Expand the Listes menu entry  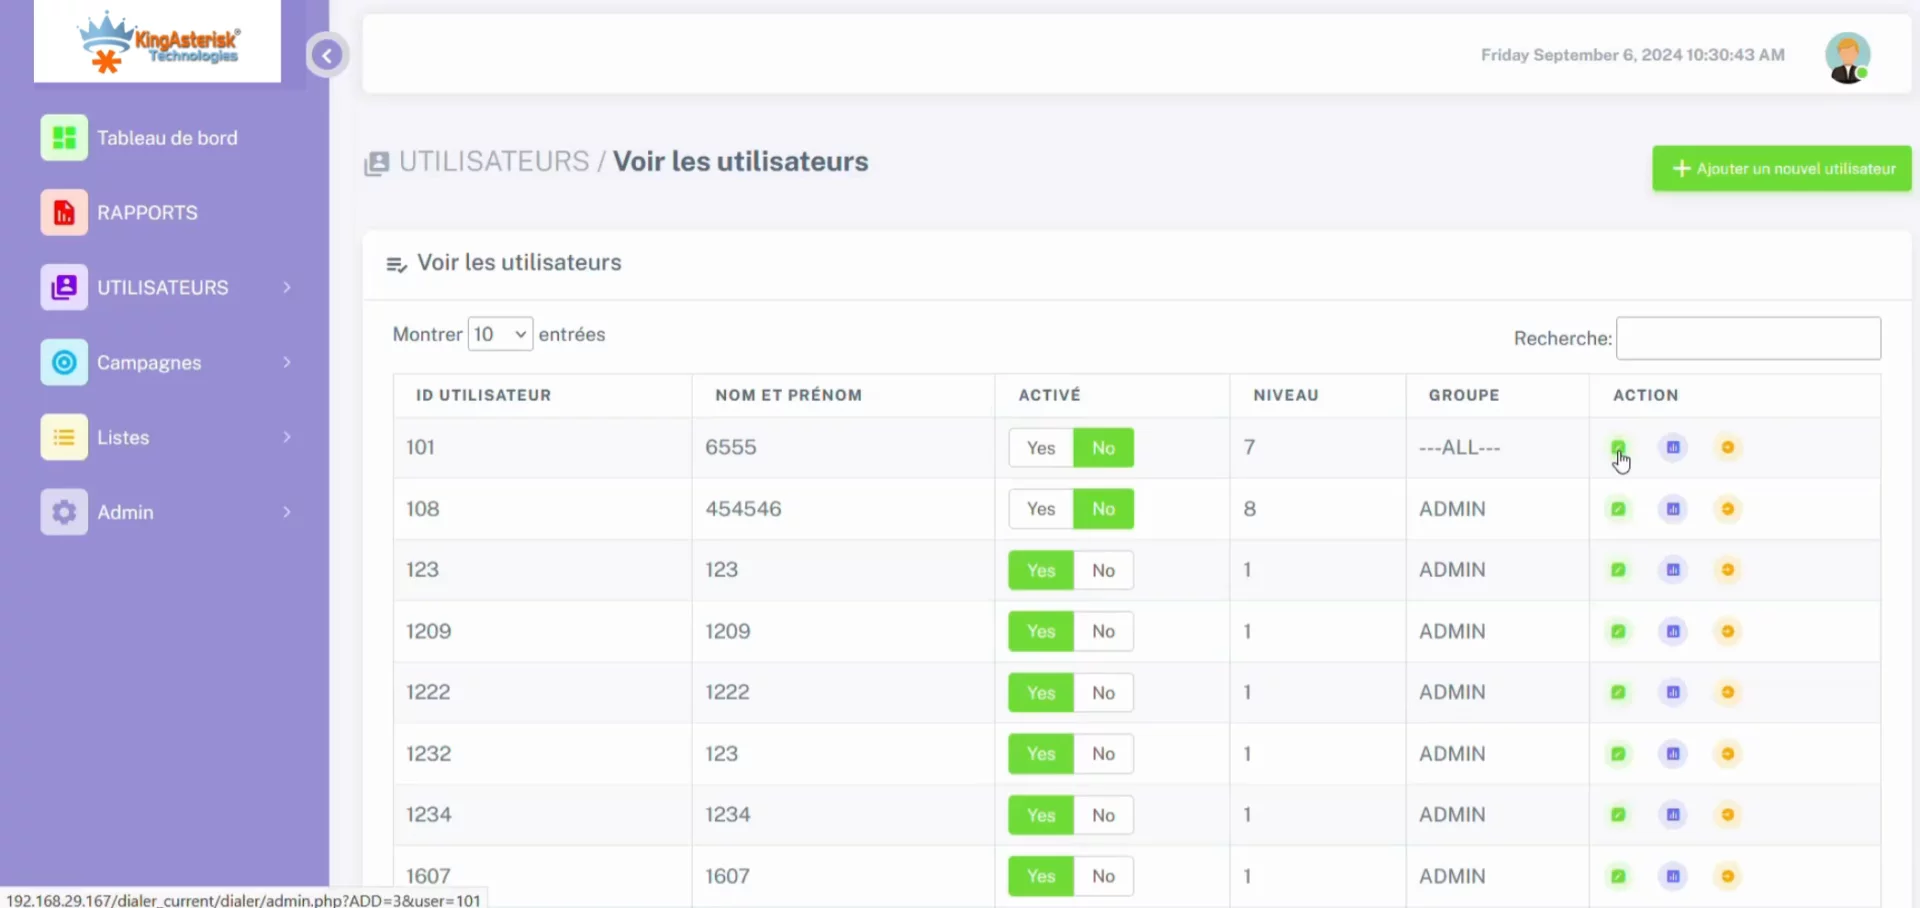click(288, 437)
